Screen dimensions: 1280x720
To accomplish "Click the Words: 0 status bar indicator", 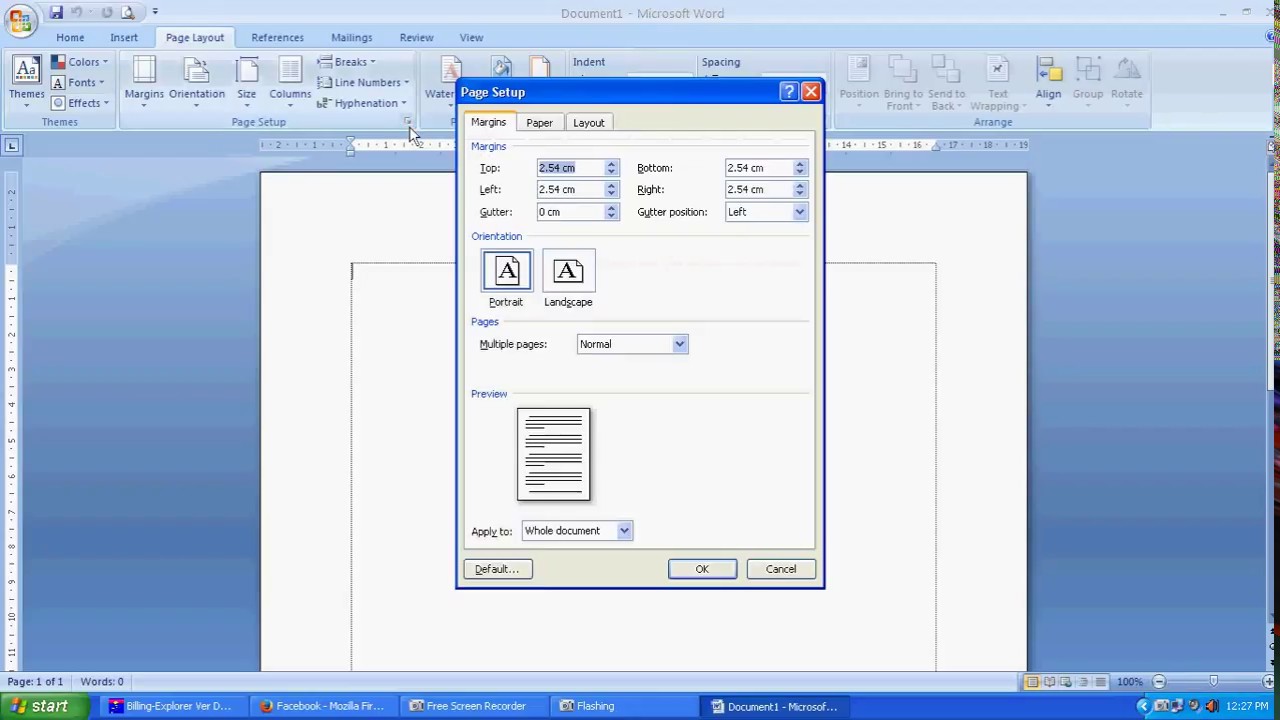I will coord(102,682).
